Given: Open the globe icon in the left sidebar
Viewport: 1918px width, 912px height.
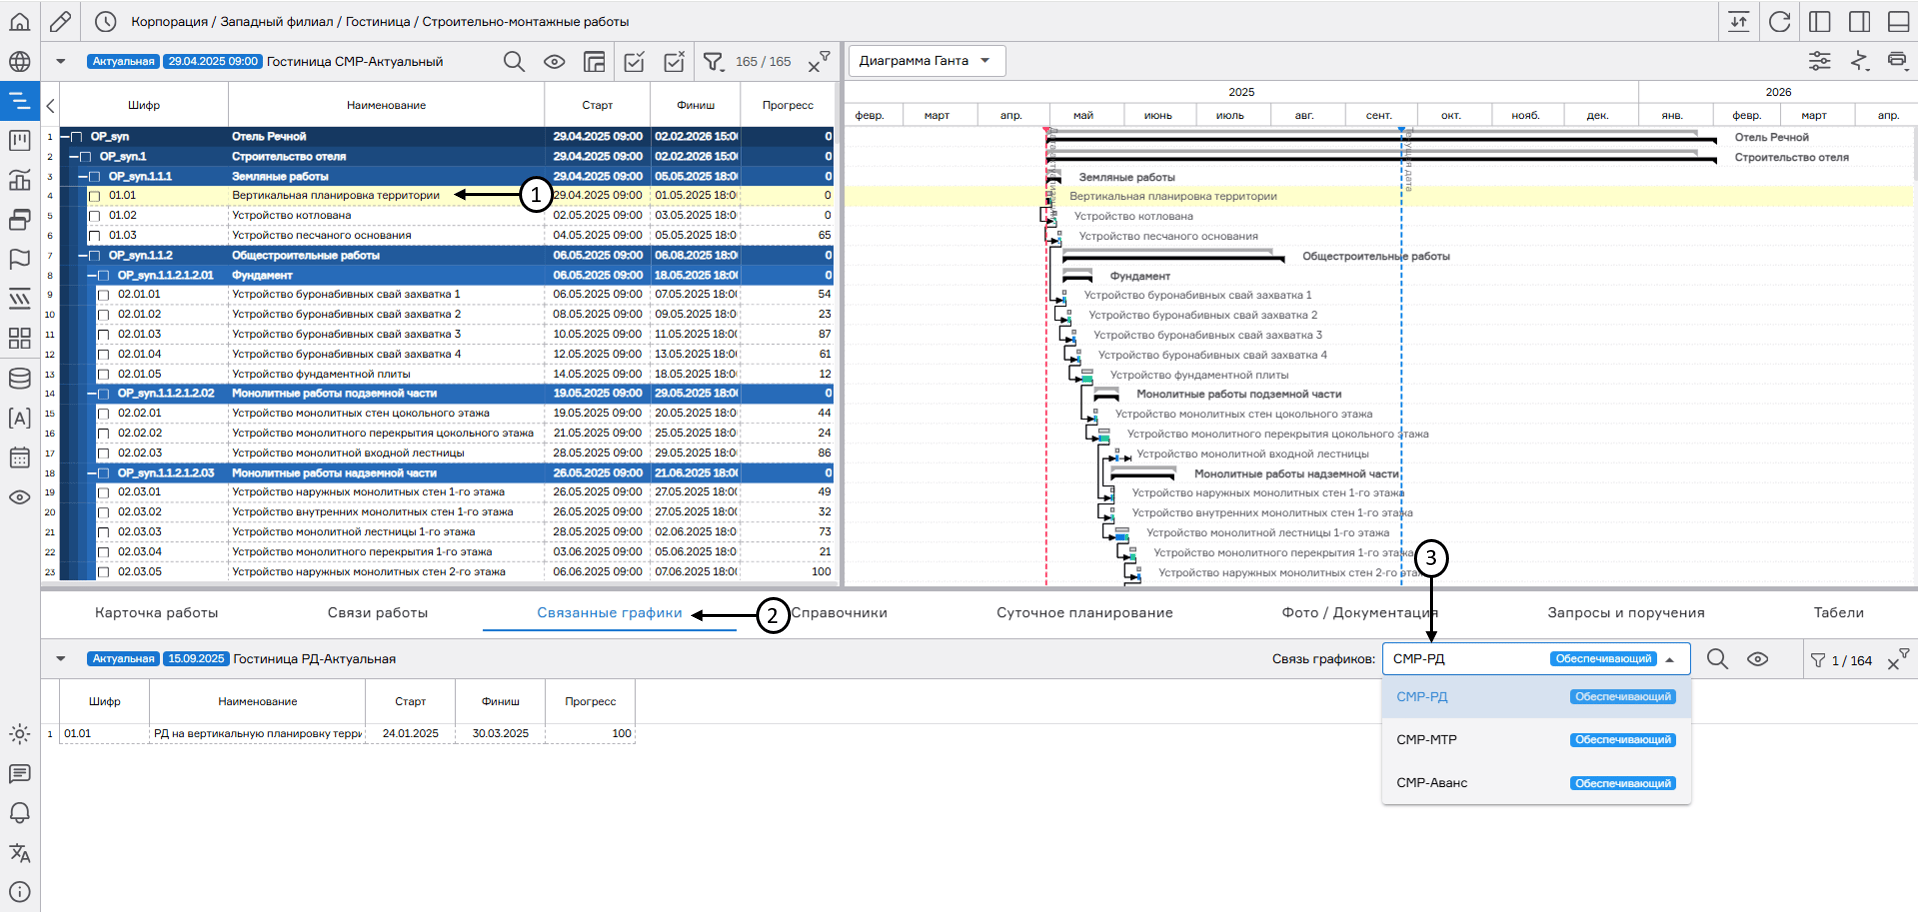Looking at the screenshot, I should 19,62.
